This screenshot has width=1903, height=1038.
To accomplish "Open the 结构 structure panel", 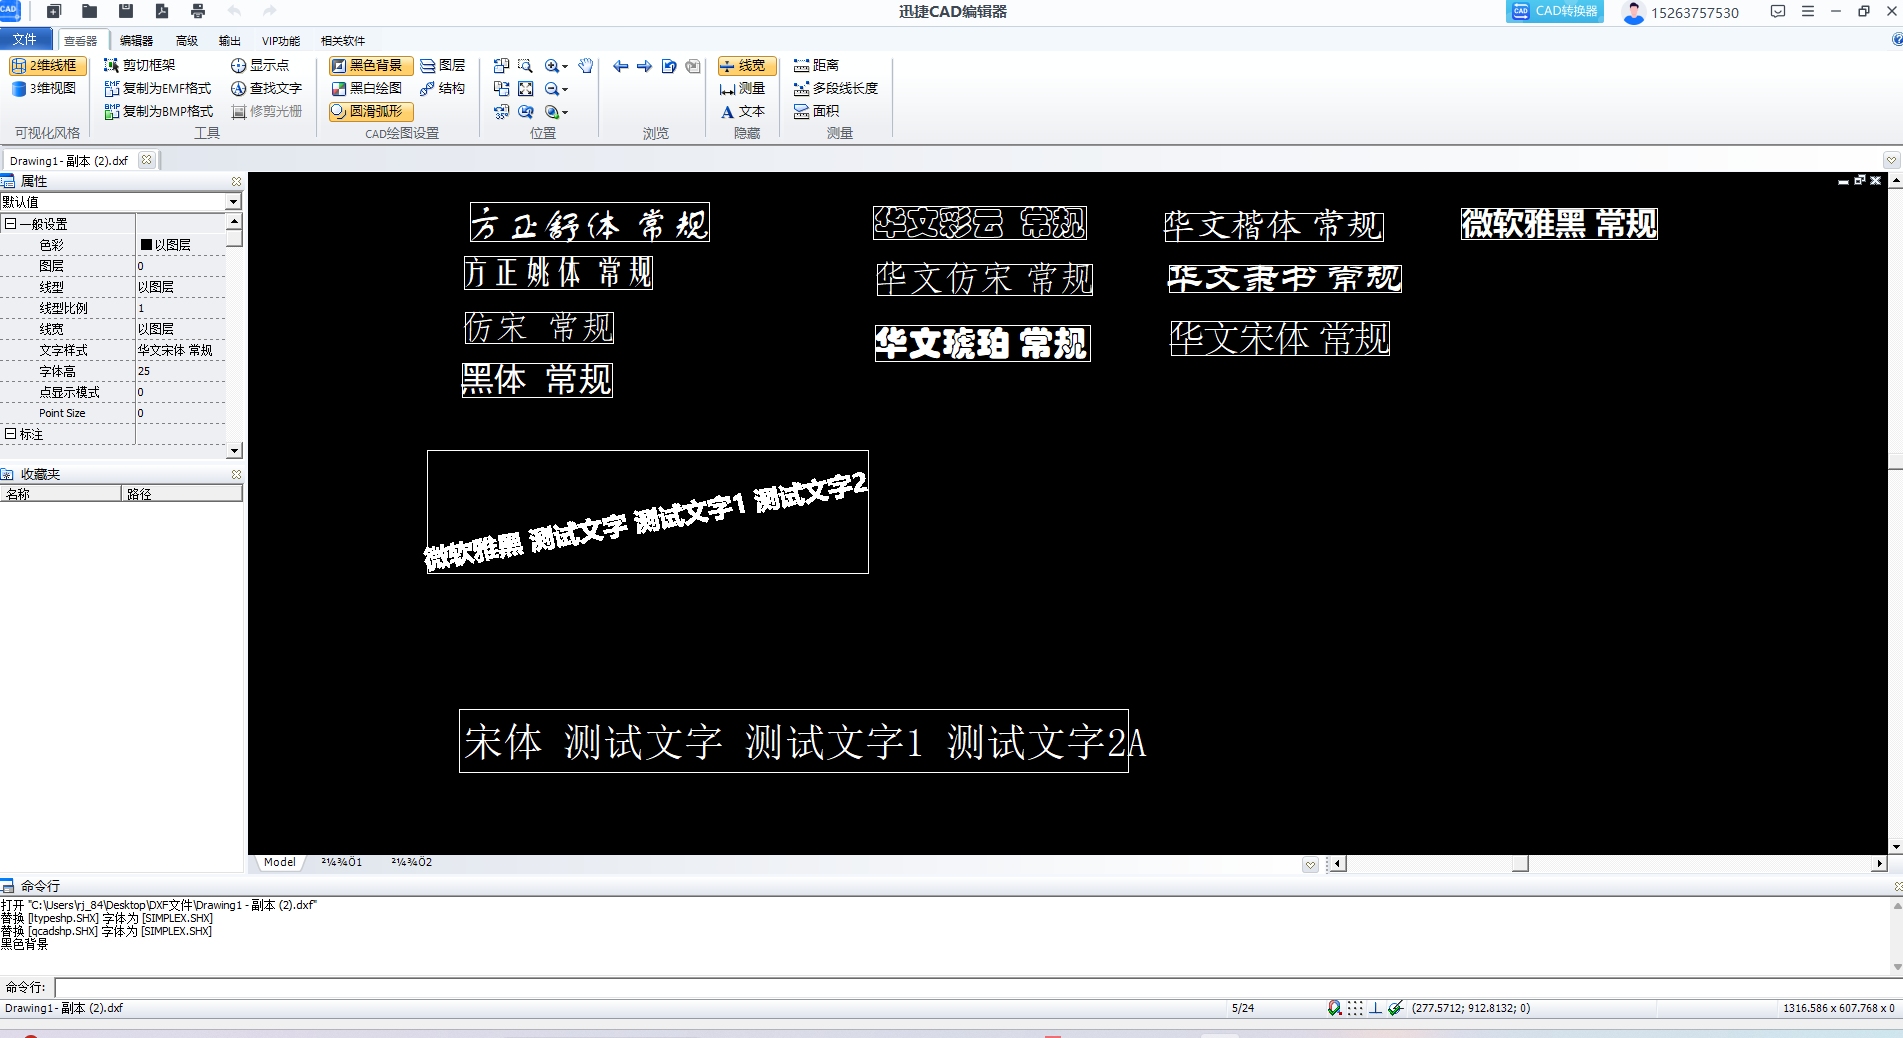I will 442,88.
